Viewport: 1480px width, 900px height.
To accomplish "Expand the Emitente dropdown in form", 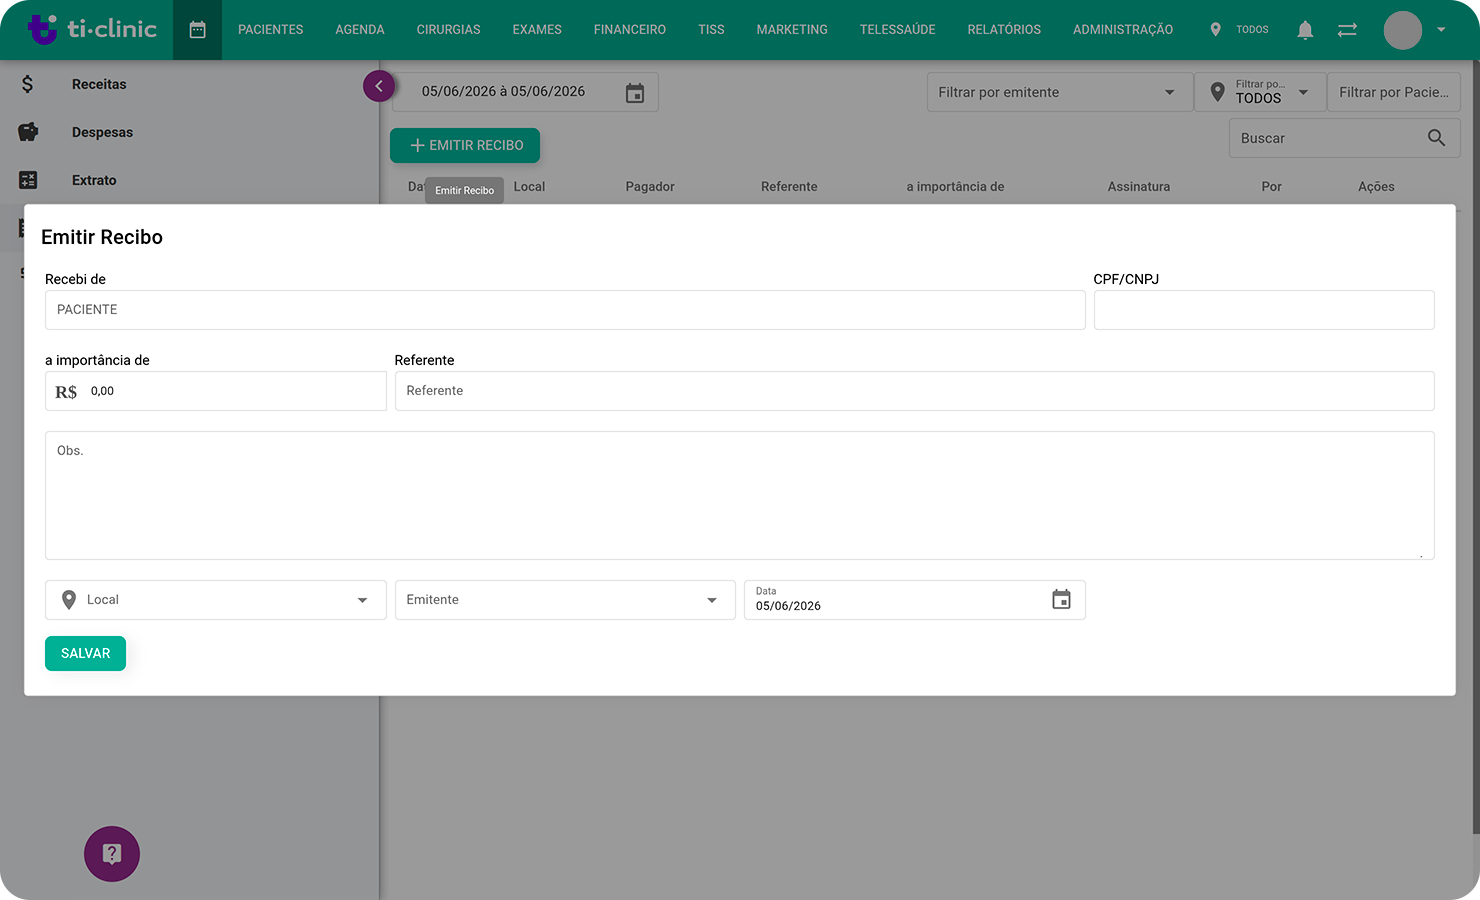I will tap(565, 600).
